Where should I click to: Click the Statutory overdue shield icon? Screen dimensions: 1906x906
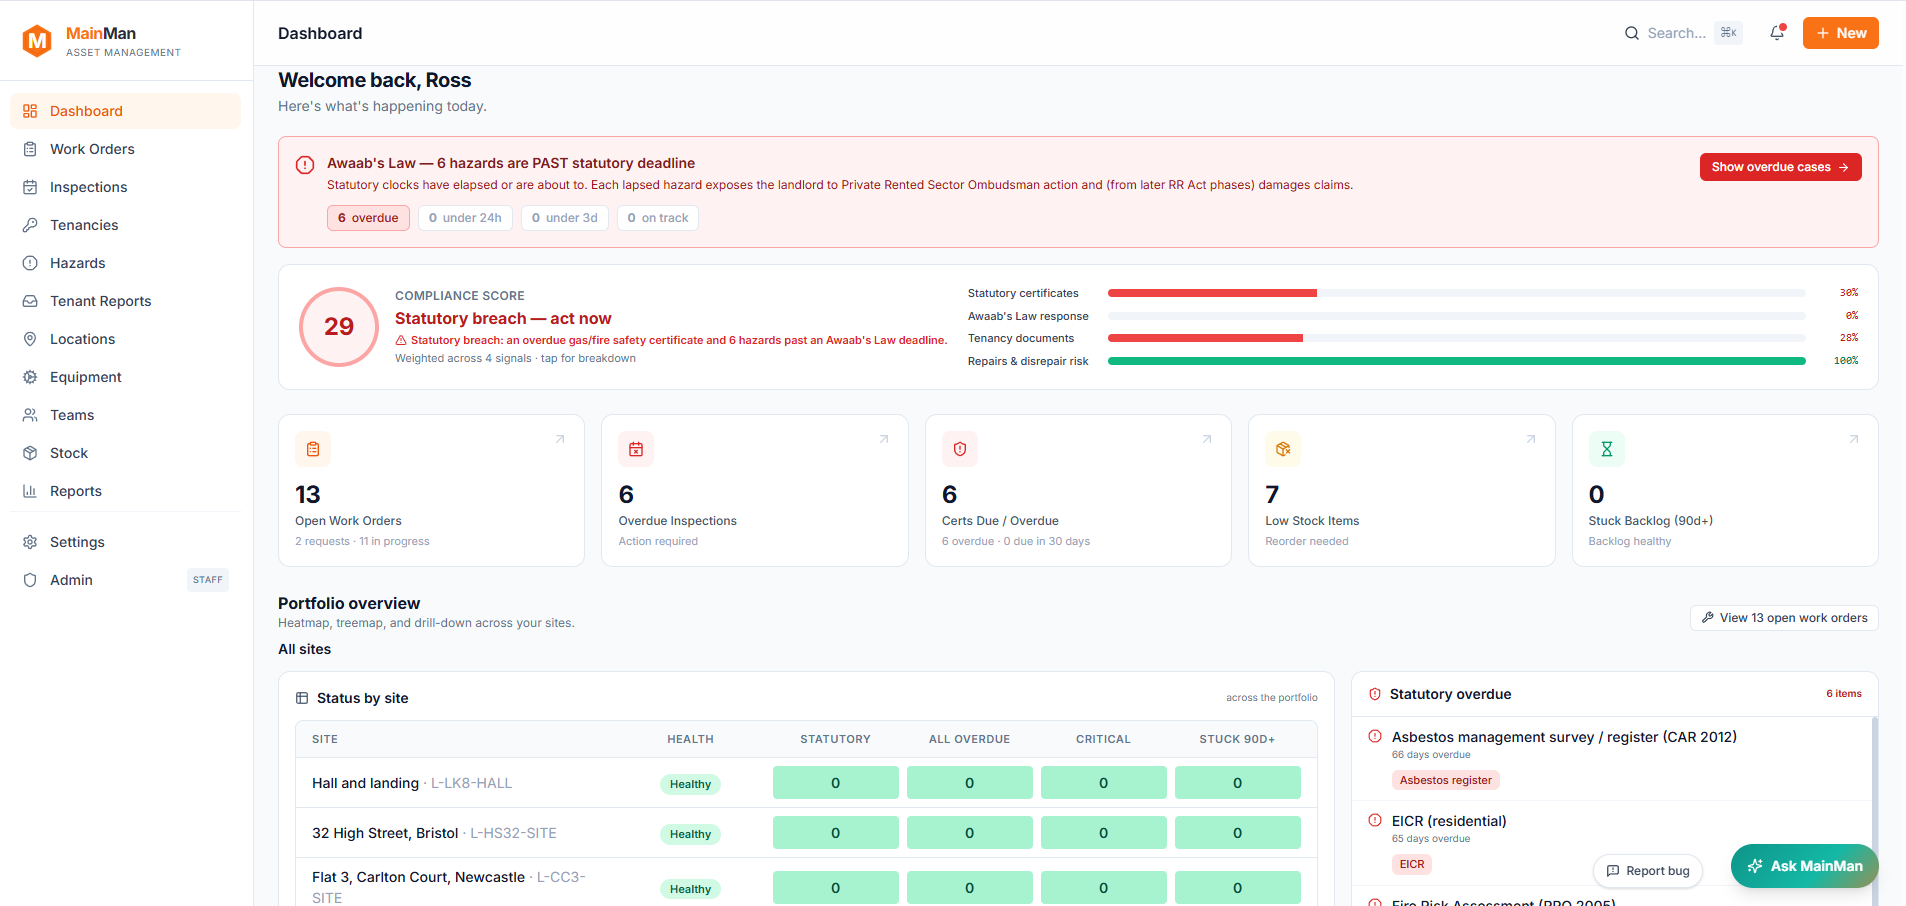pos(1375,694)
